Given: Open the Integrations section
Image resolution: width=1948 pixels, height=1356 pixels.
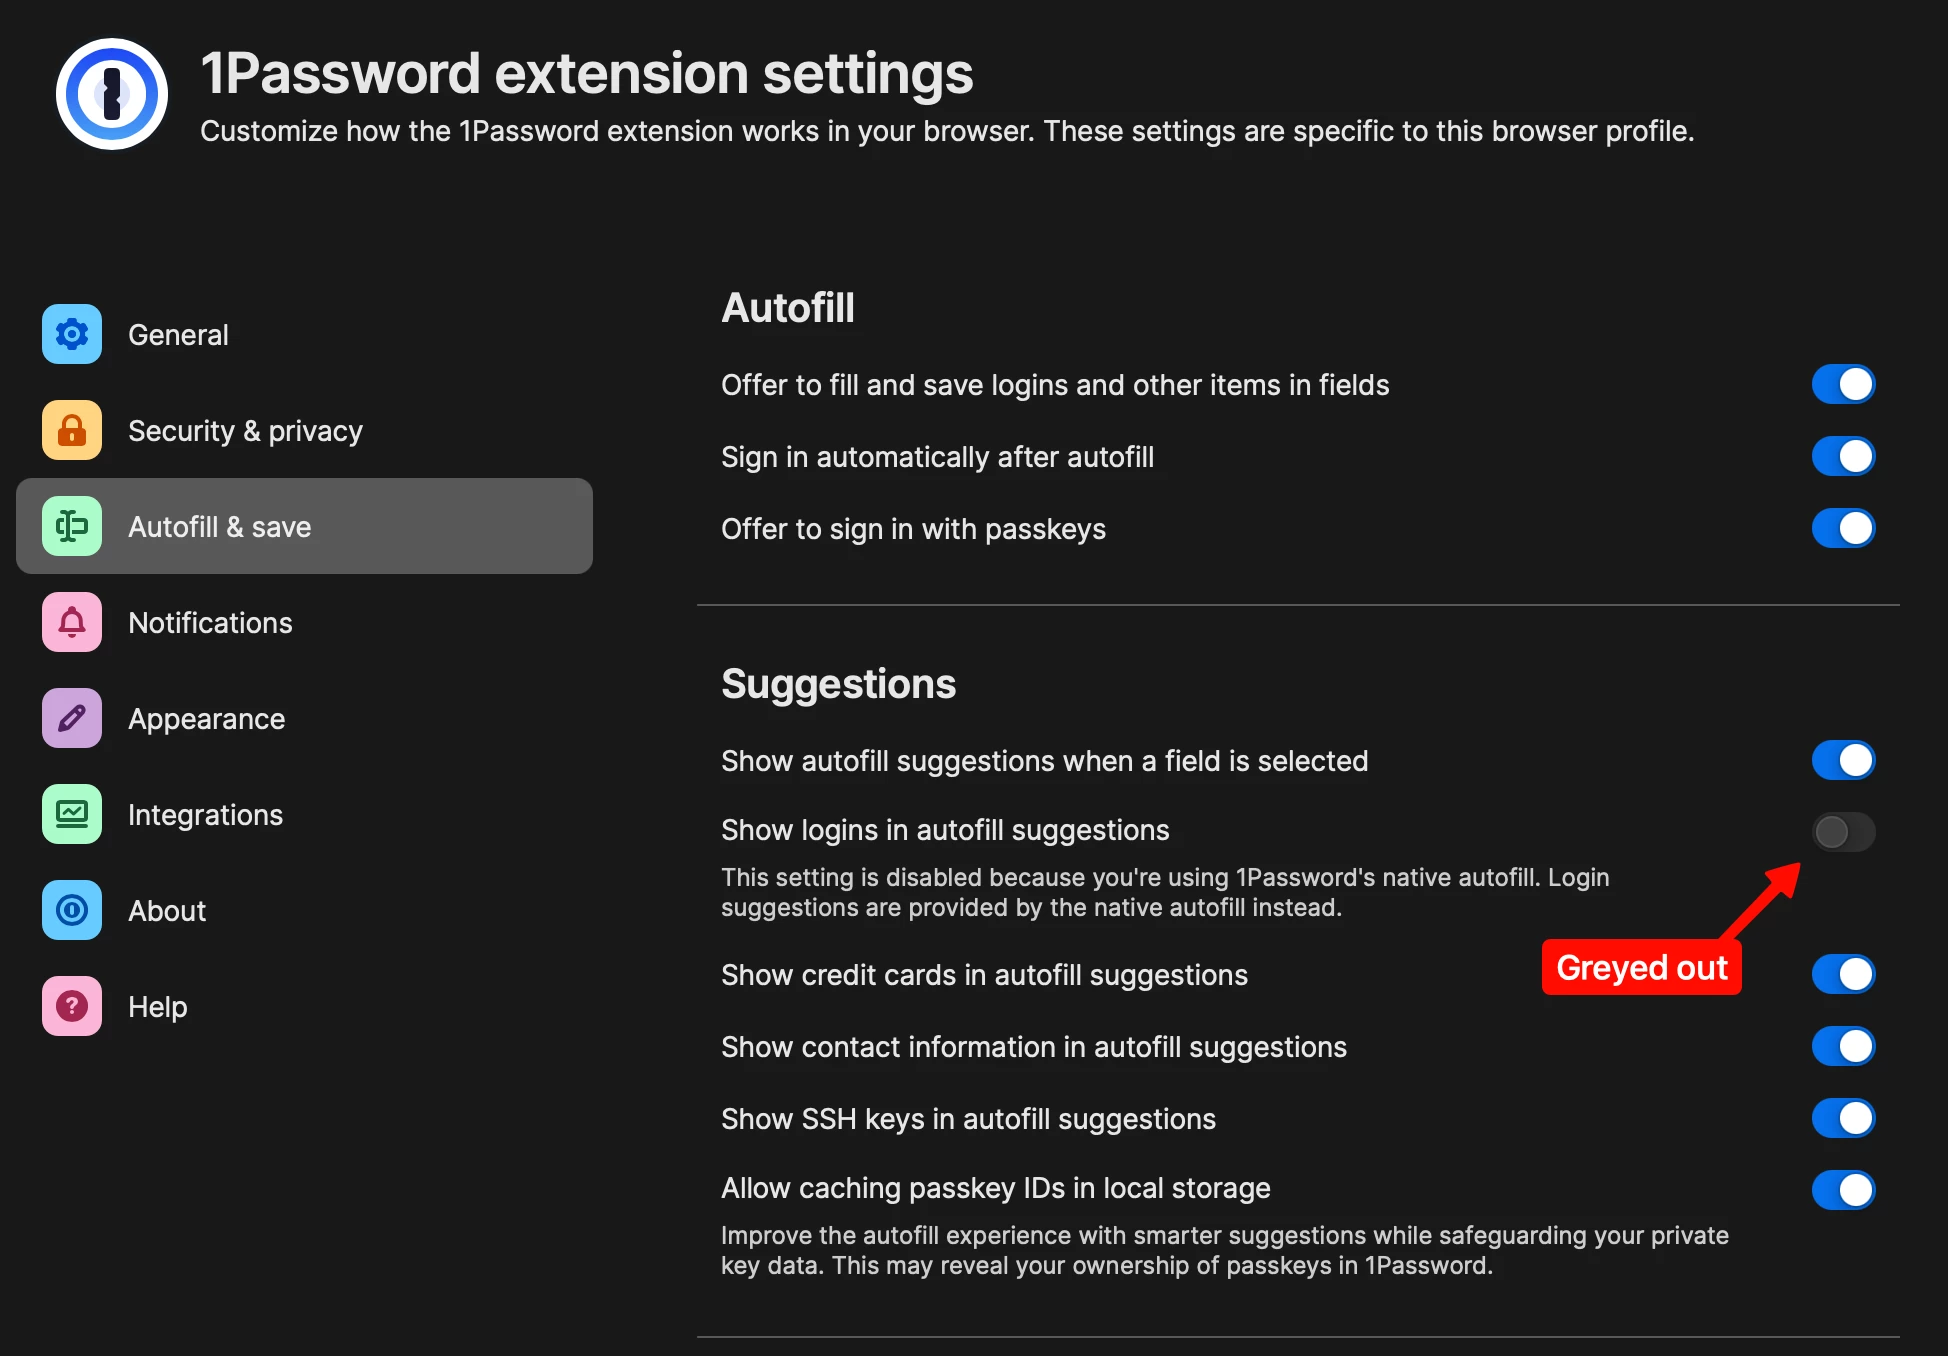Looking at the screenshot, I should pos(304,814).
